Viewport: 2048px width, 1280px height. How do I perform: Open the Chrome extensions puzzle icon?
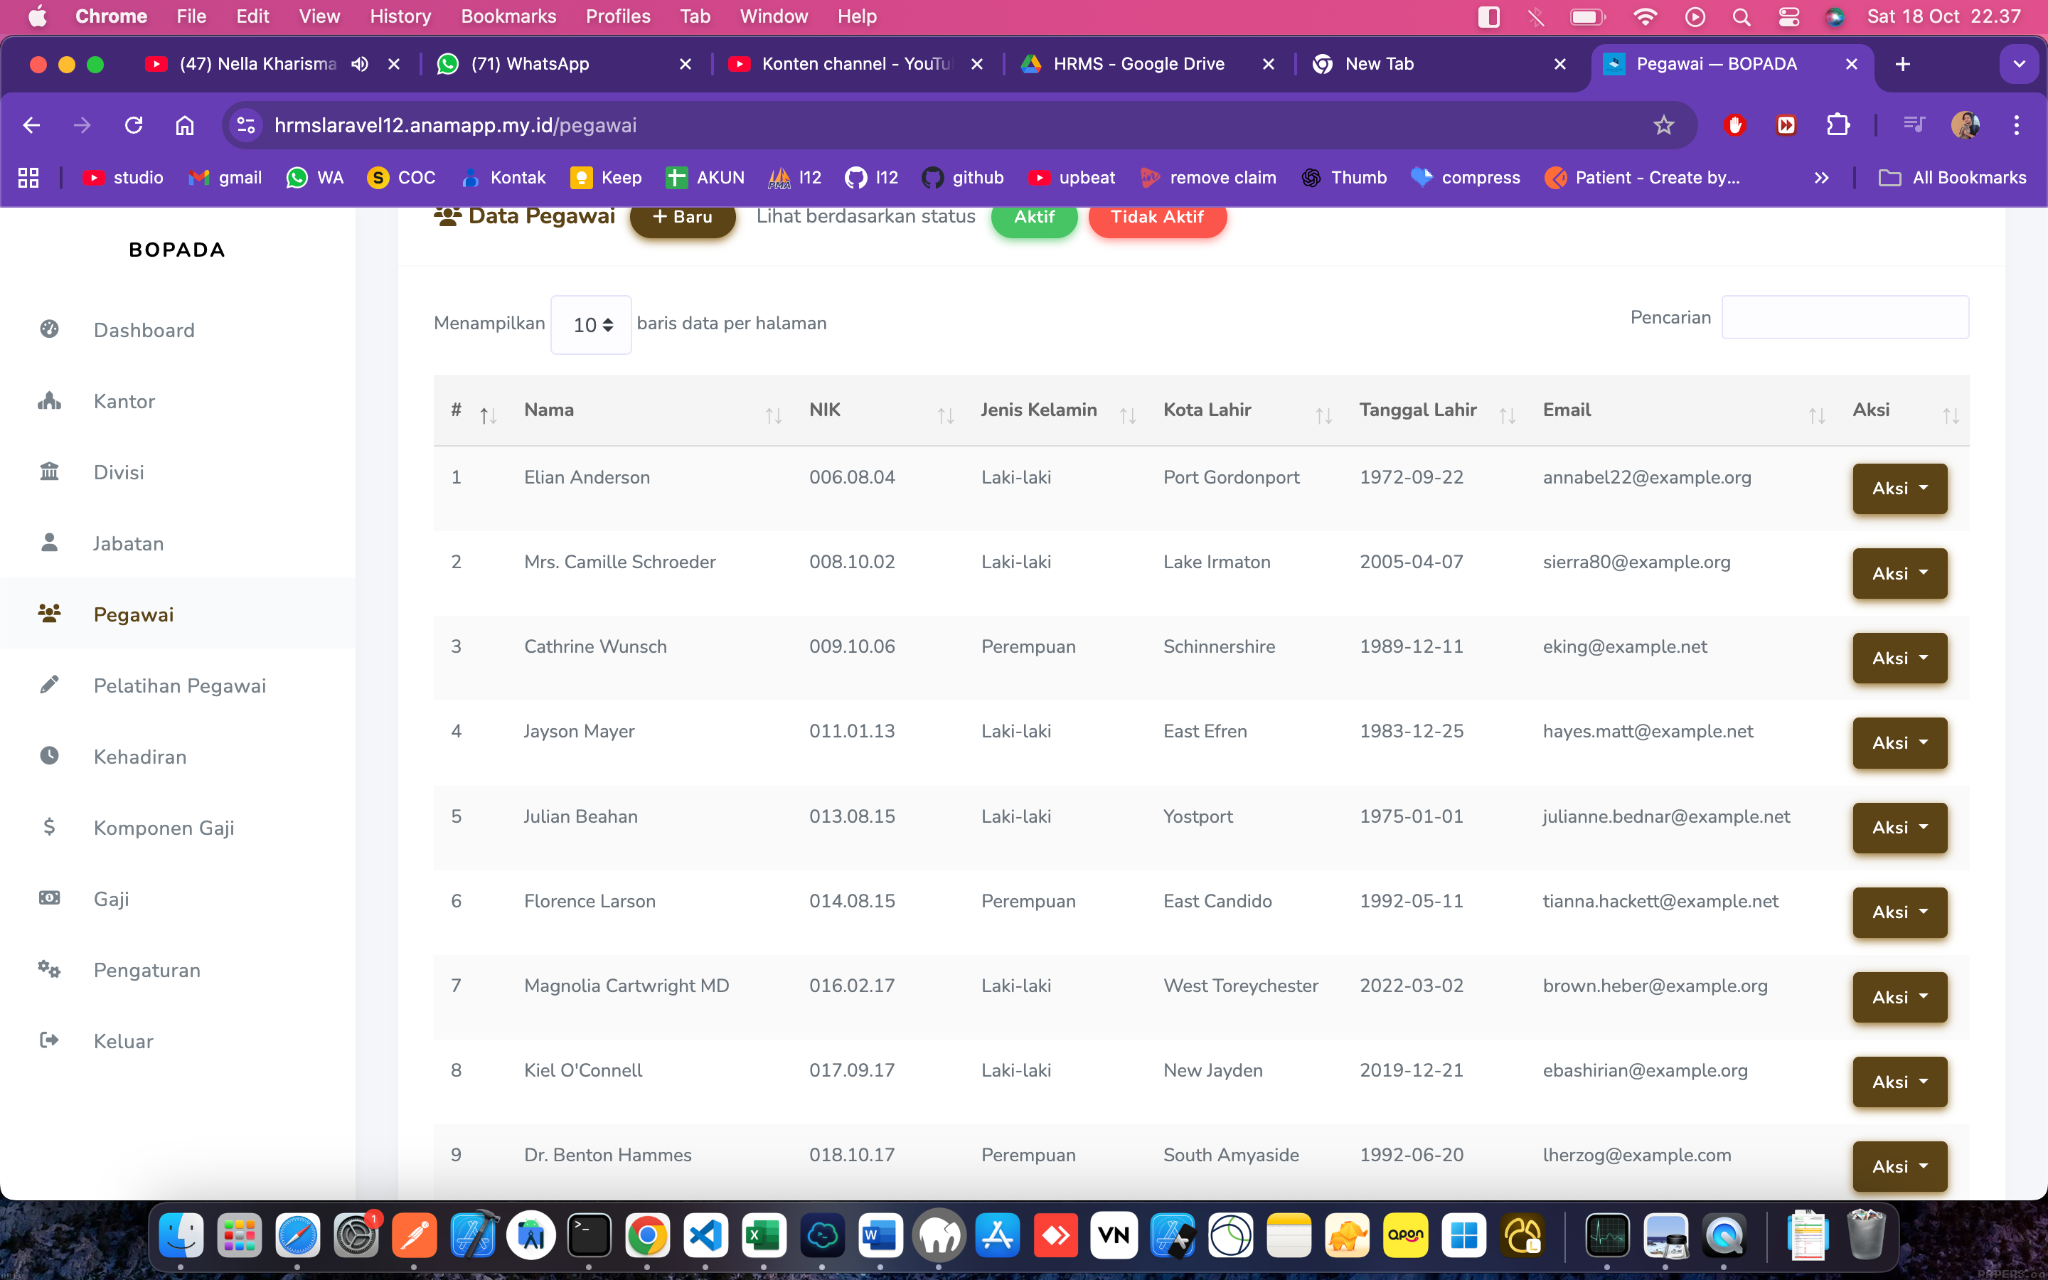click(x=1838, y=125)
